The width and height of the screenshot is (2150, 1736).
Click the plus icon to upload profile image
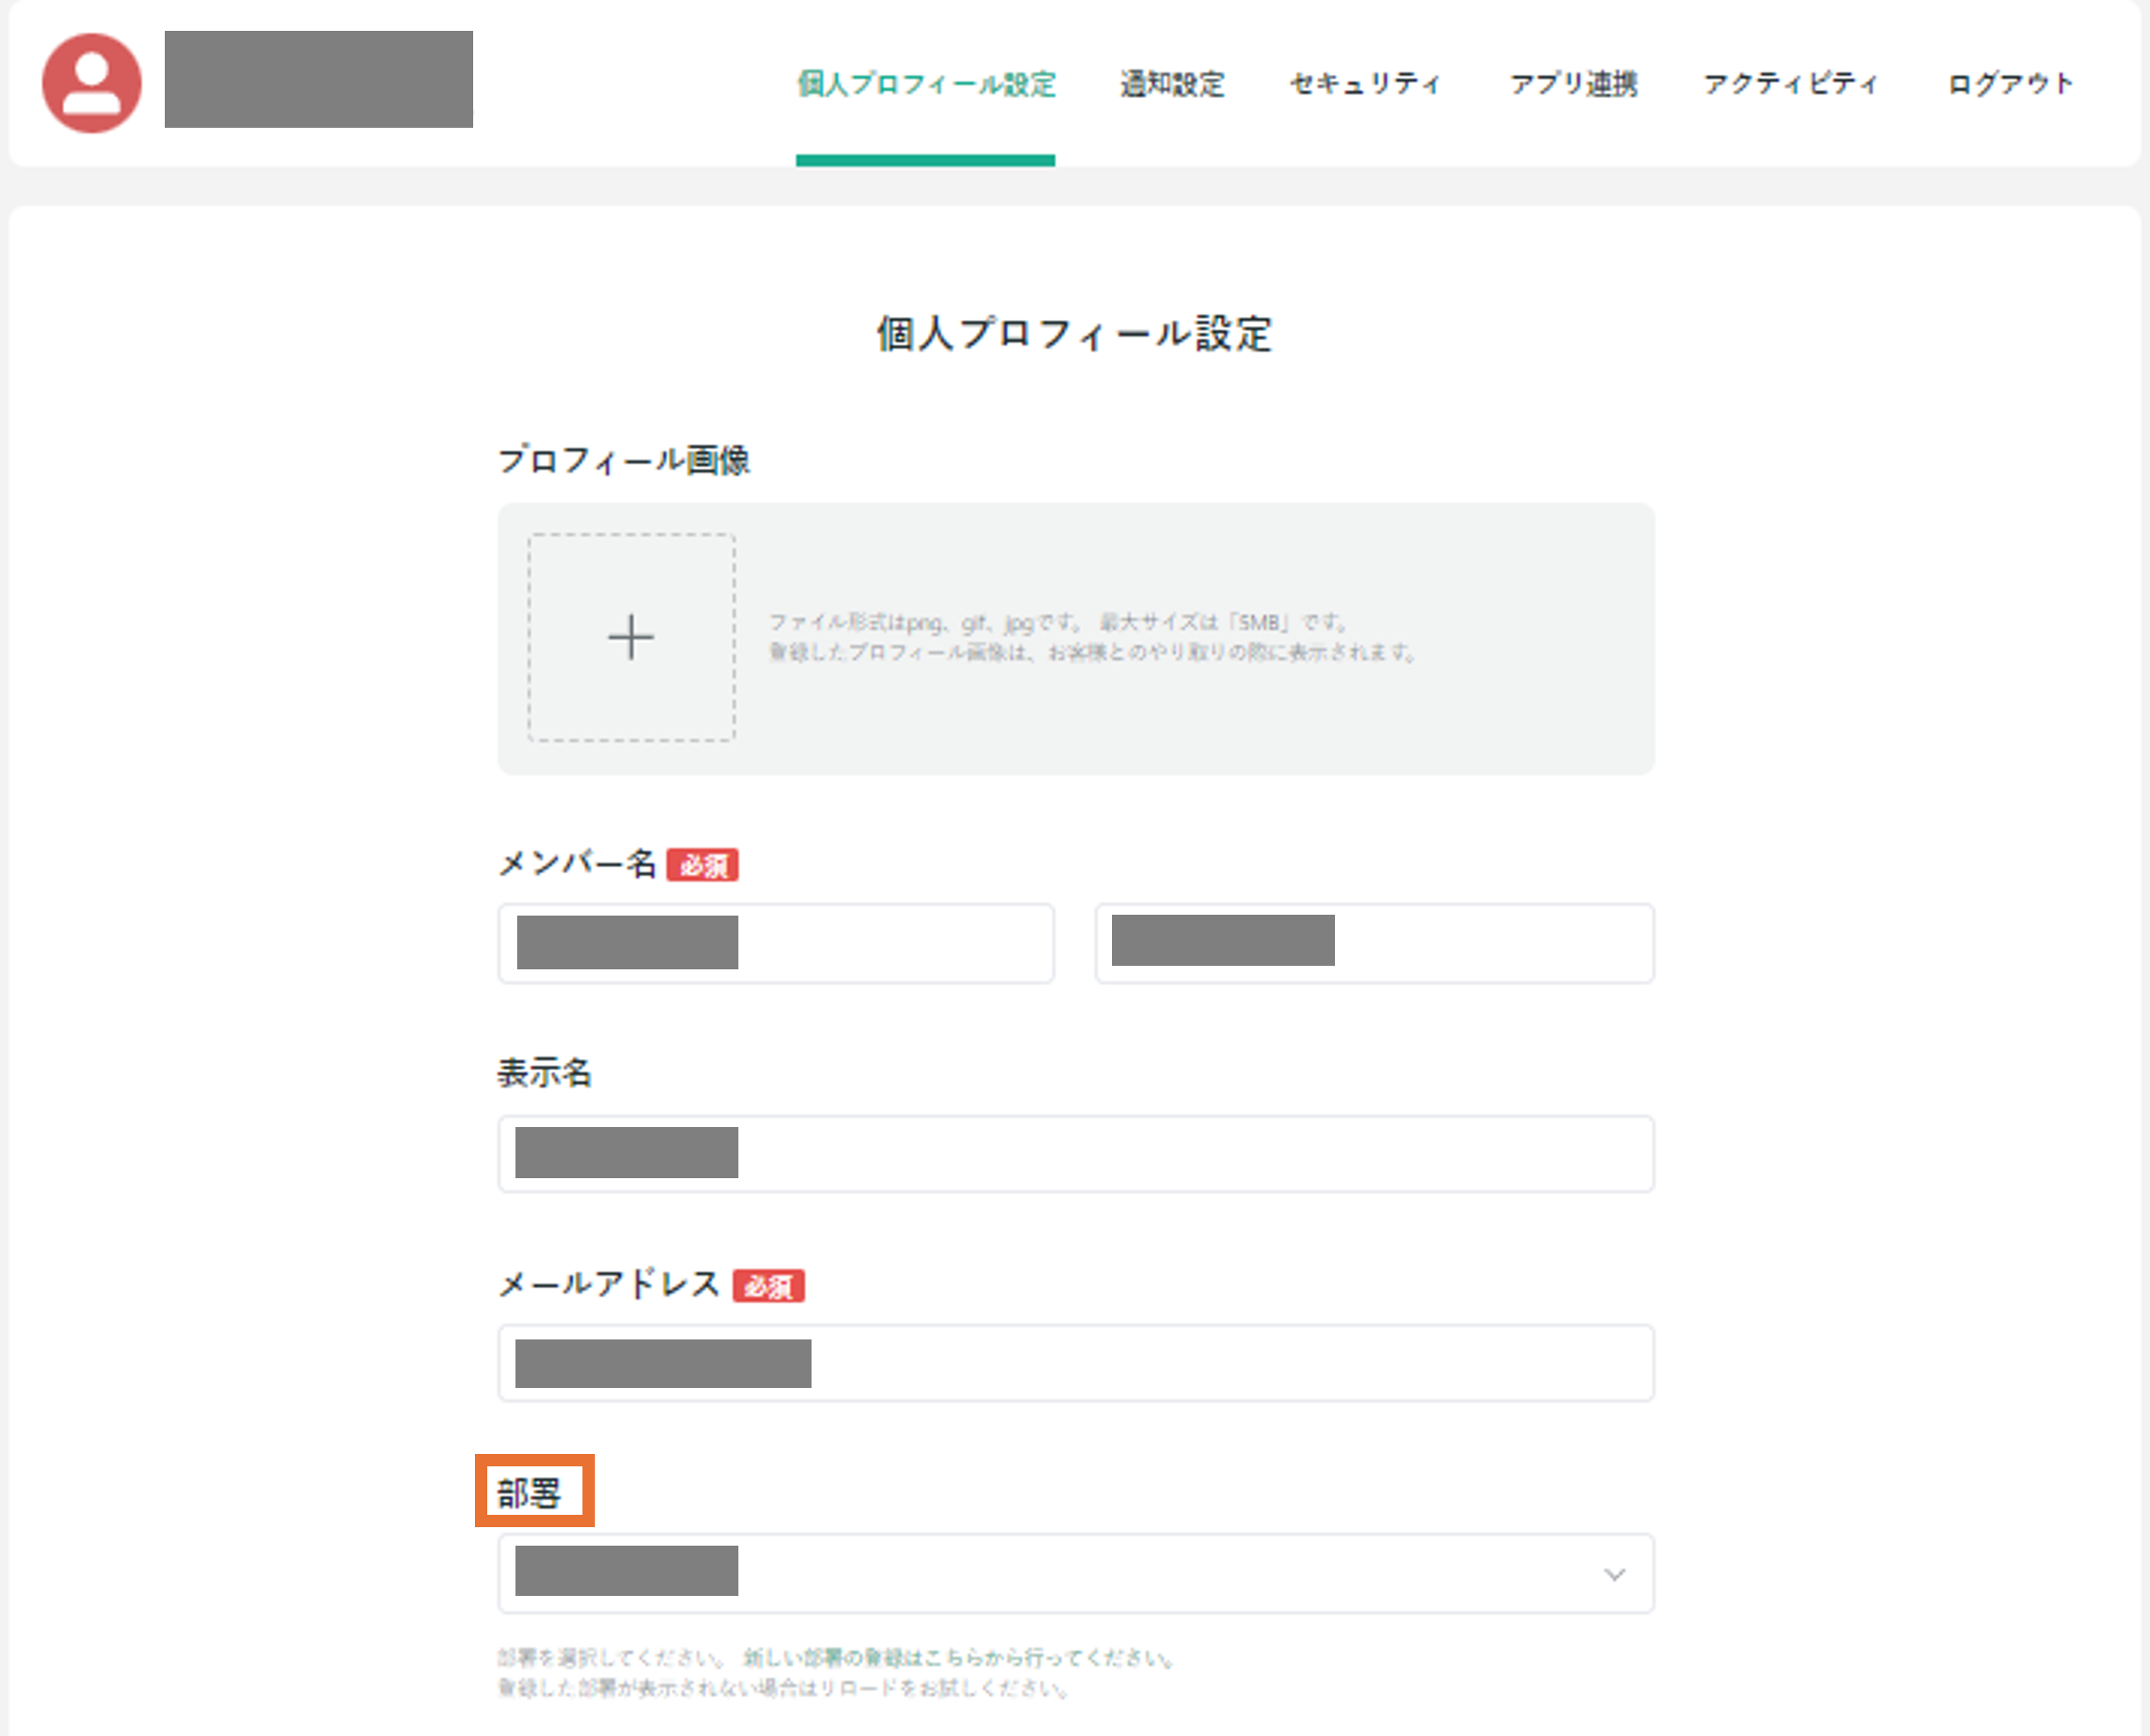click(x=631, y=637)
